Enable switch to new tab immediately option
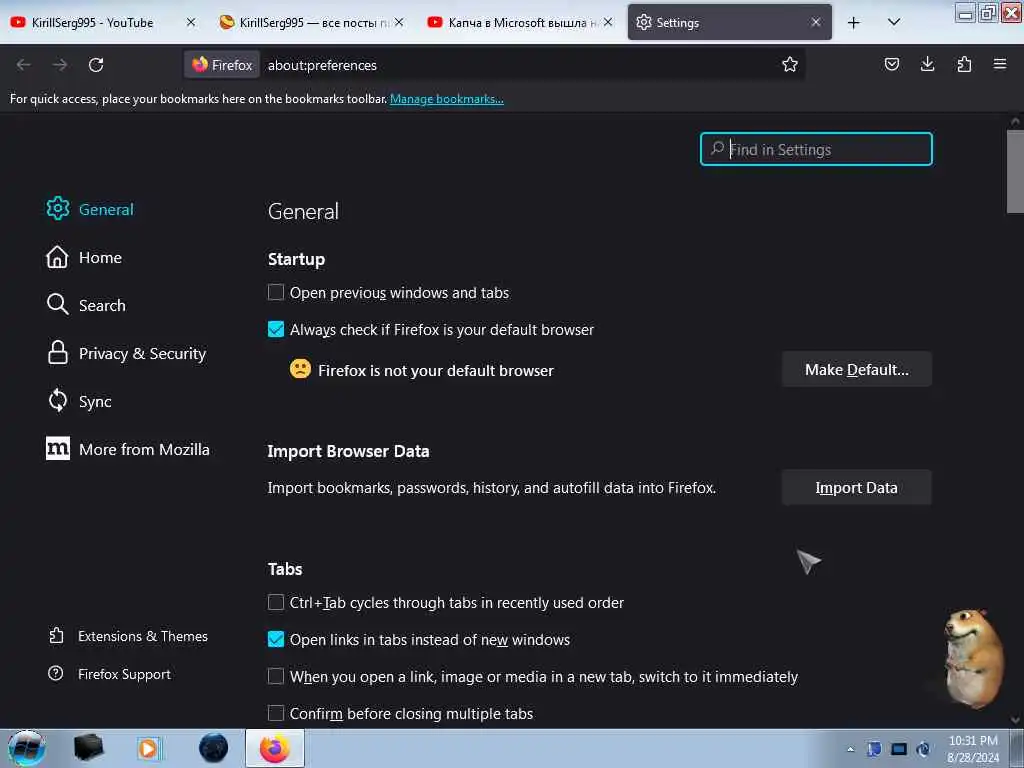Screen dimensions: 1024x768 [x=276, y=676]
